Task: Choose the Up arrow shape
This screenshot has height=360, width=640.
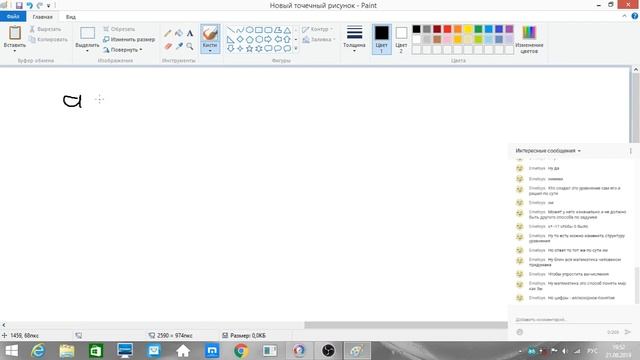Action: click(287, 39)
